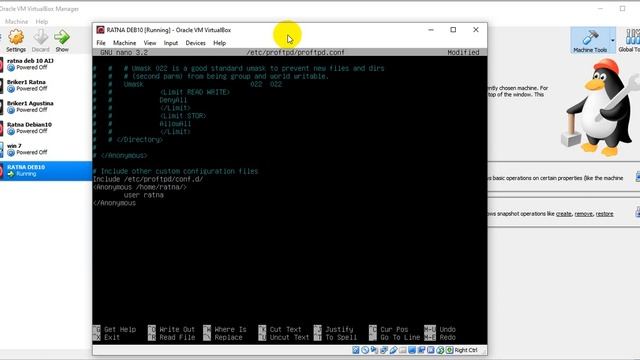Click the Discard toolbar icon
The width and height of the screenshot is (640, 360).
[40, 41]
